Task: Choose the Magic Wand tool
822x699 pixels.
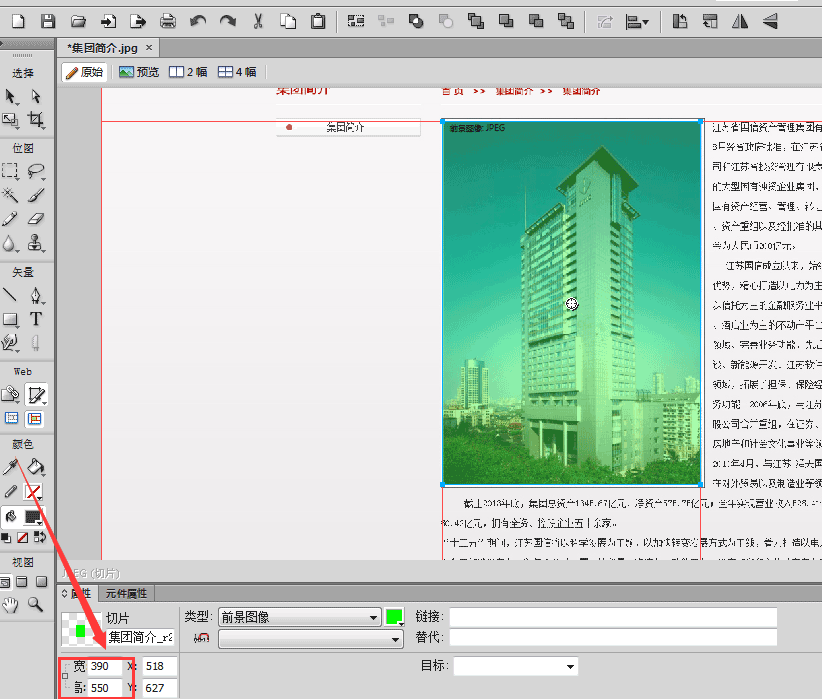Action: [x=11, y=194]
